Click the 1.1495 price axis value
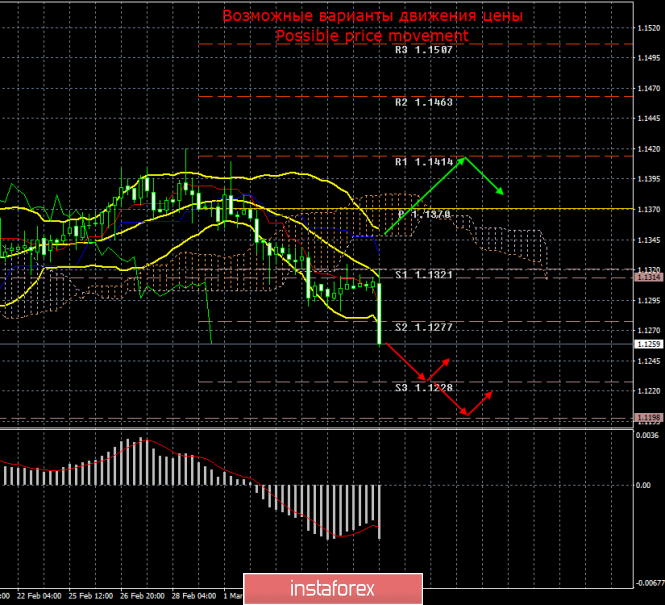Viewport: 665px width, 605px height. [x=649, y=58]
